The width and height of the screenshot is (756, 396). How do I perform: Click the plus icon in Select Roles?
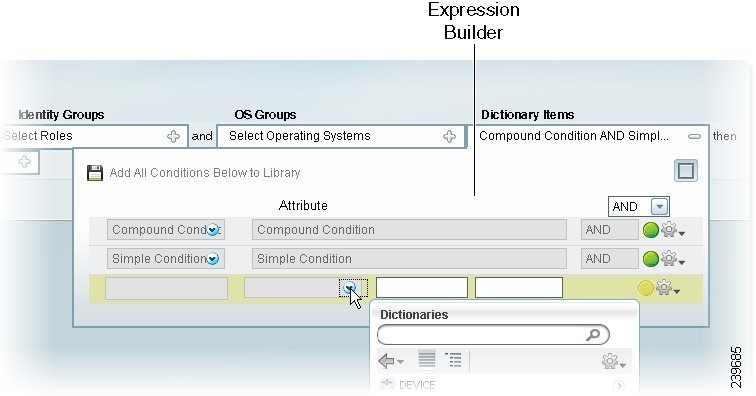[174, 137]
